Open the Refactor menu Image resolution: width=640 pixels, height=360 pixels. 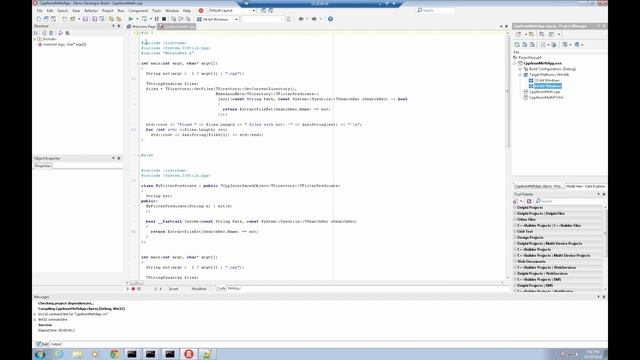[91, 11]
